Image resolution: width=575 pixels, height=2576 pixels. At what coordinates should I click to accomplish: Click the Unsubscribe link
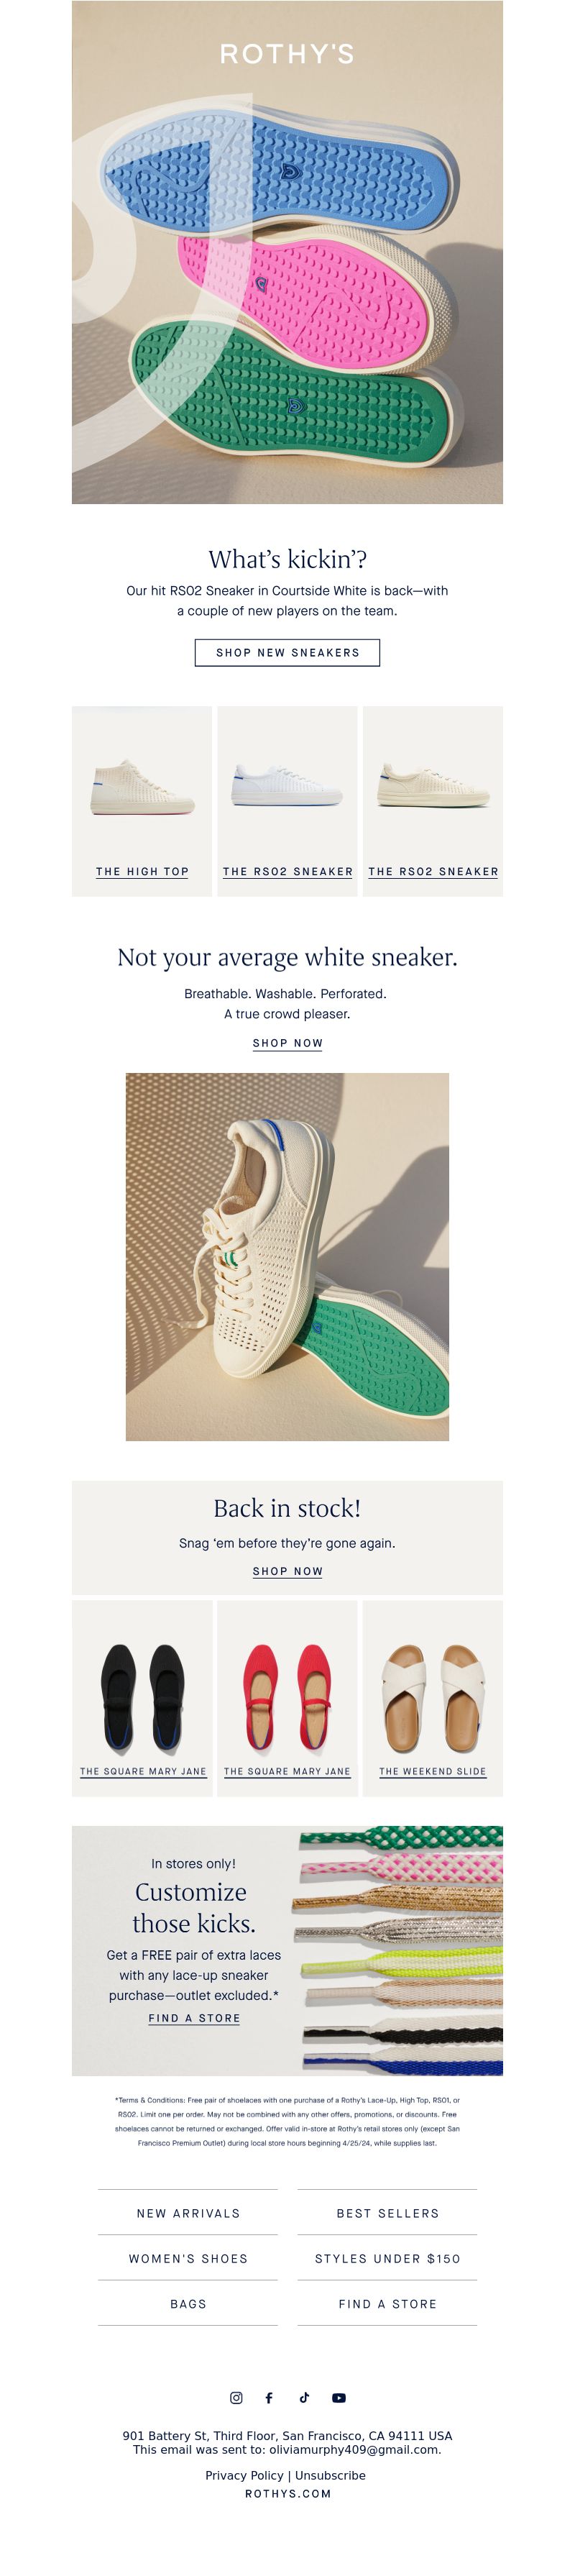[330, 2475]
